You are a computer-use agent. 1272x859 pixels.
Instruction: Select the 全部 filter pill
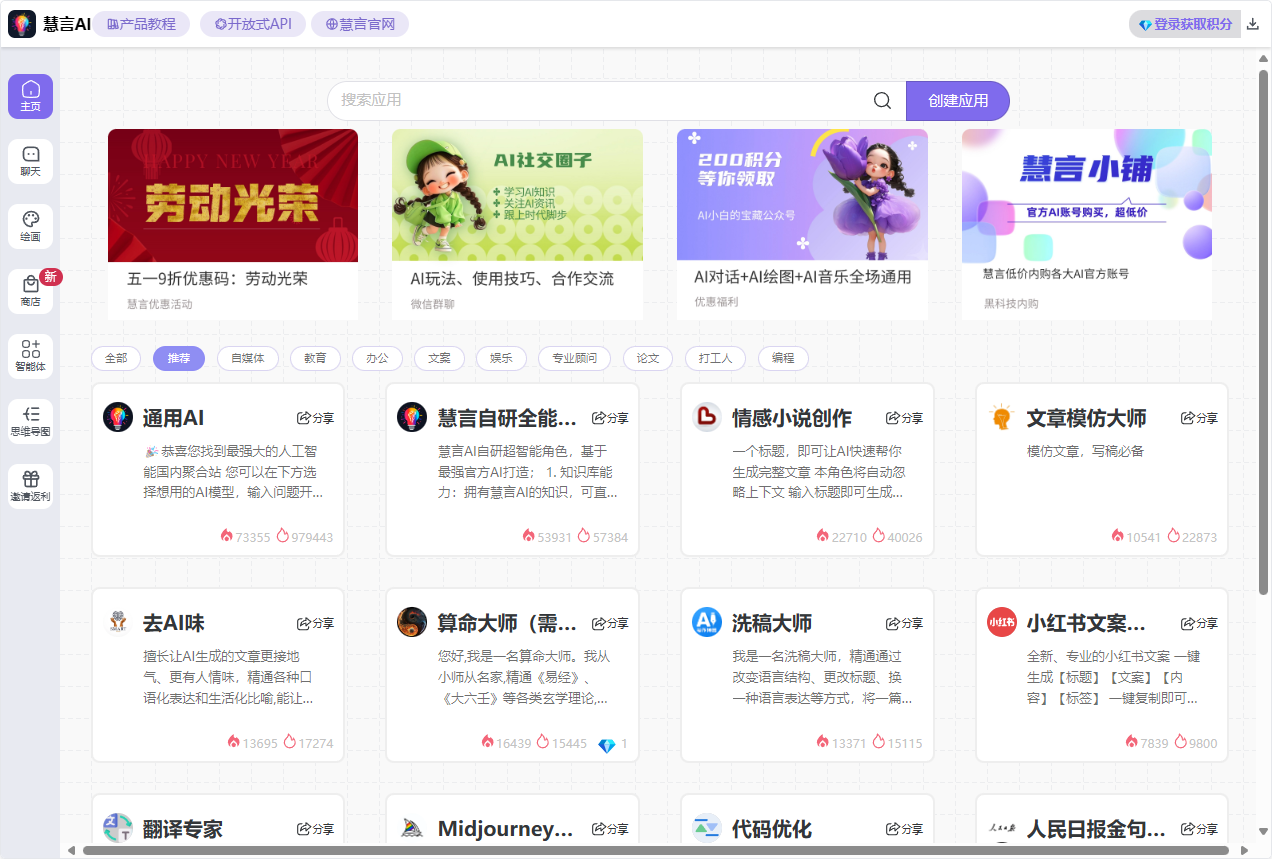[x=115, y=358]
